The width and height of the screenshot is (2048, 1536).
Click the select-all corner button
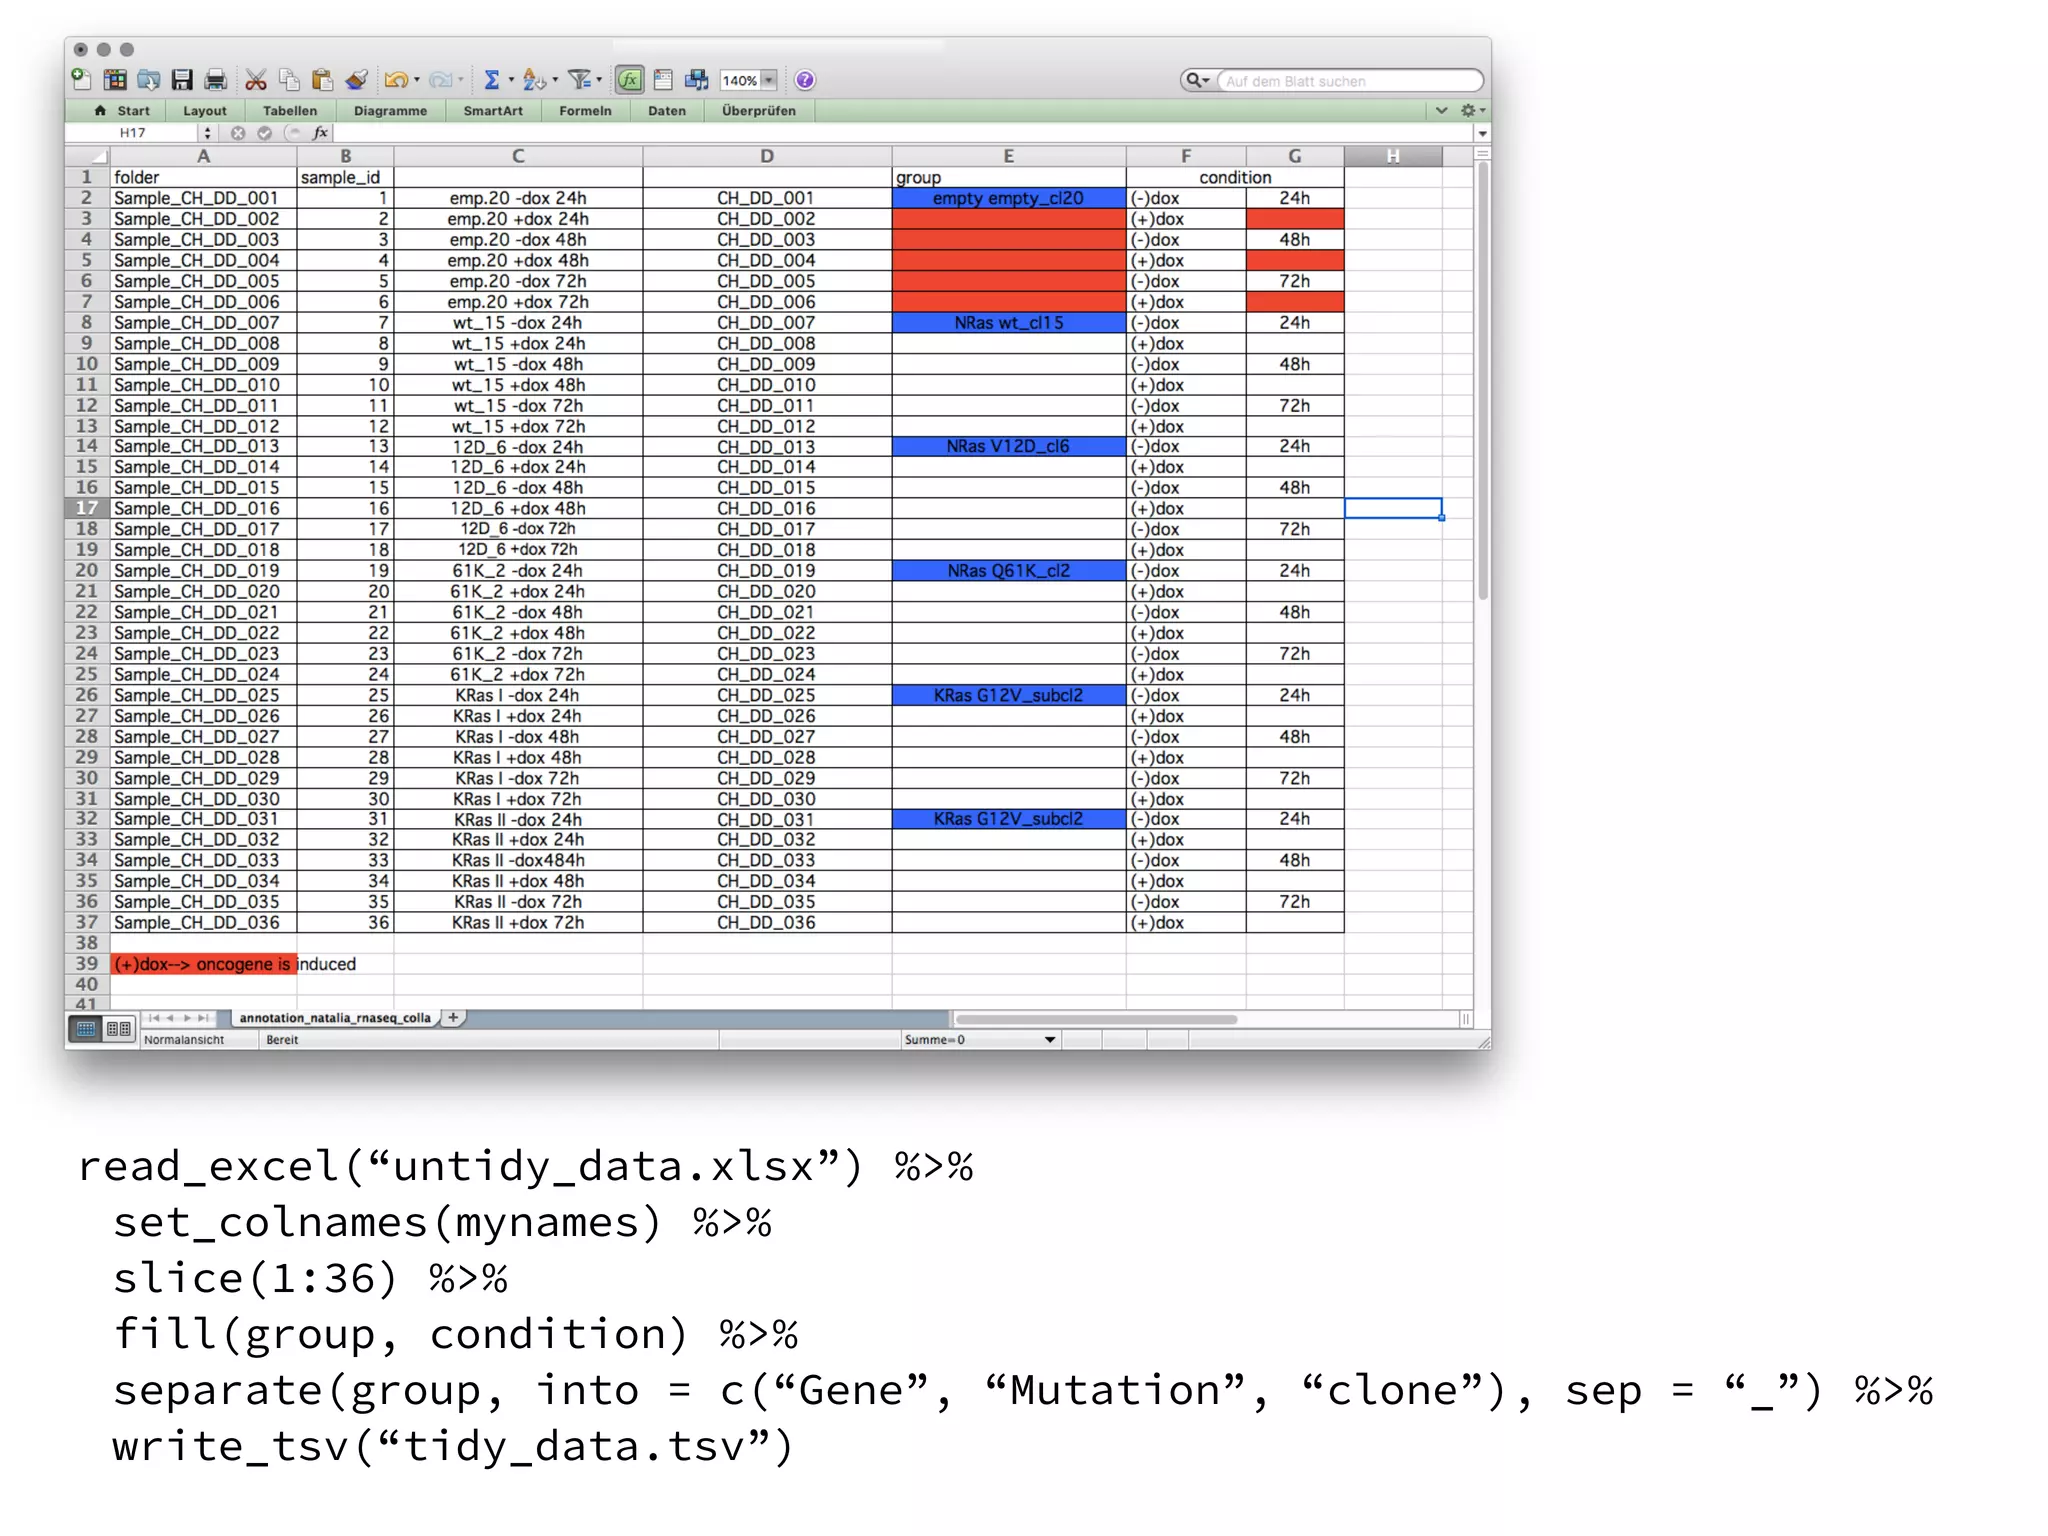coord(88,156)
